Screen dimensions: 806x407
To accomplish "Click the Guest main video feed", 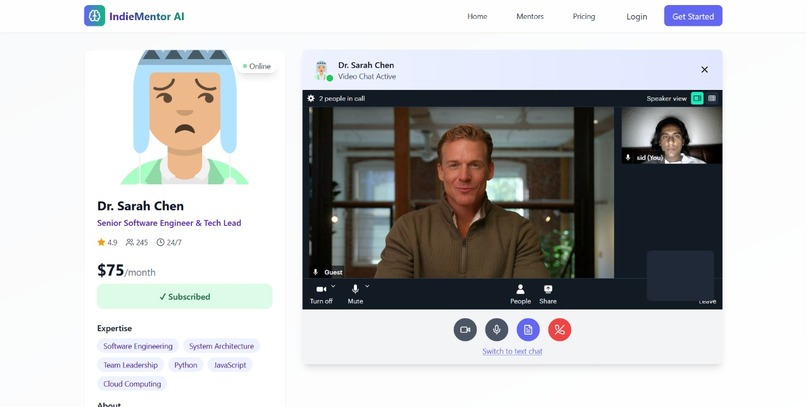I will coord(461,193).
